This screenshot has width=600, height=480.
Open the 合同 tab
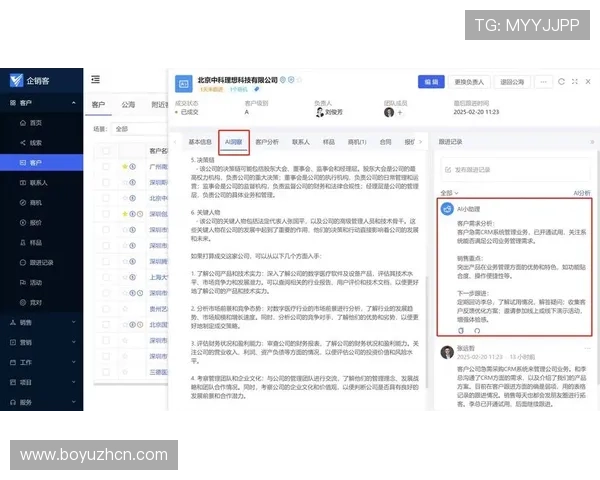point(385,142)
